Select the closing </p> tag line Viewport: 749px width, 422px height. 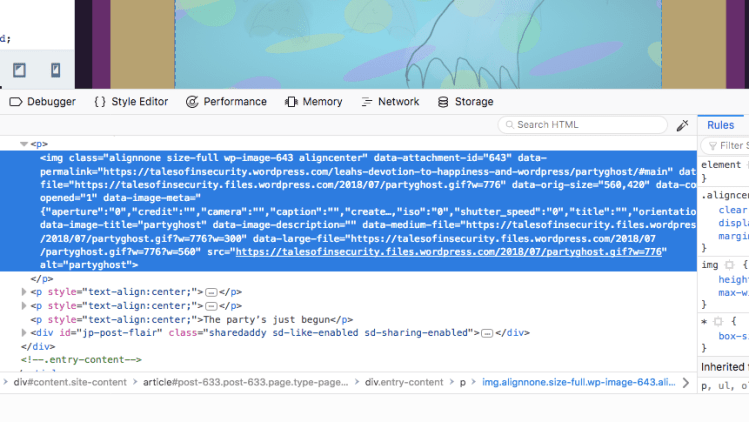(x=42, y=279)
